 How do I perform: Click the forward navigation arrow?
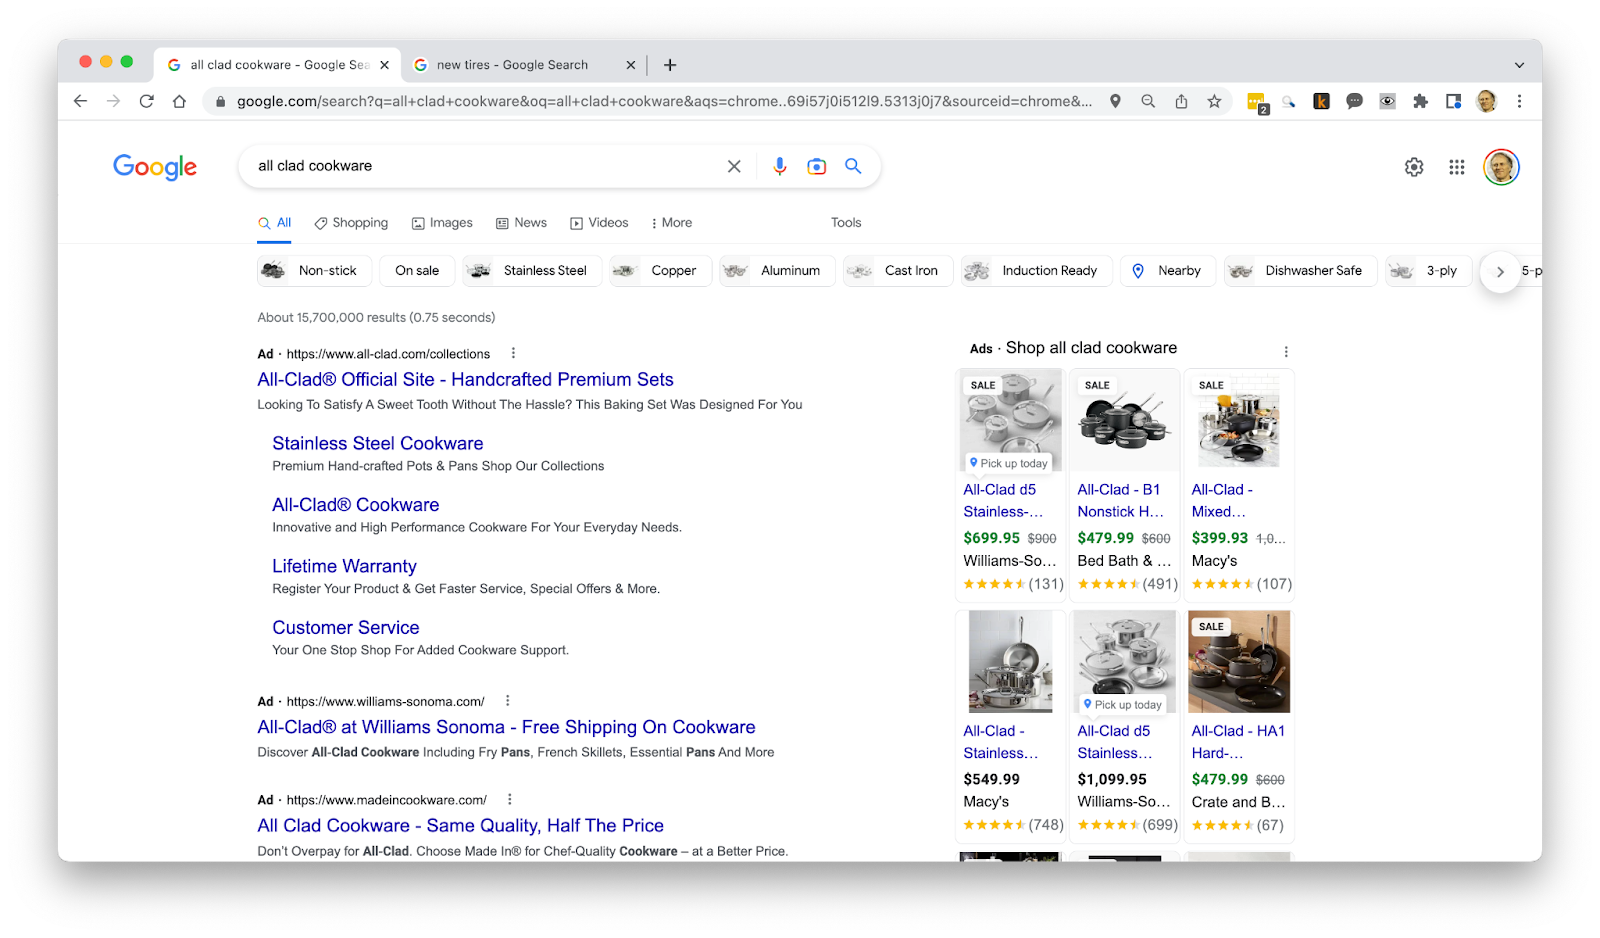[113, 101]
